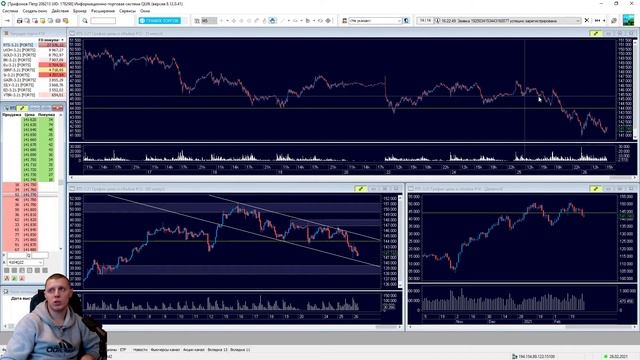Click the diamond marker icon in the chart toolbar

coord(328,20)
